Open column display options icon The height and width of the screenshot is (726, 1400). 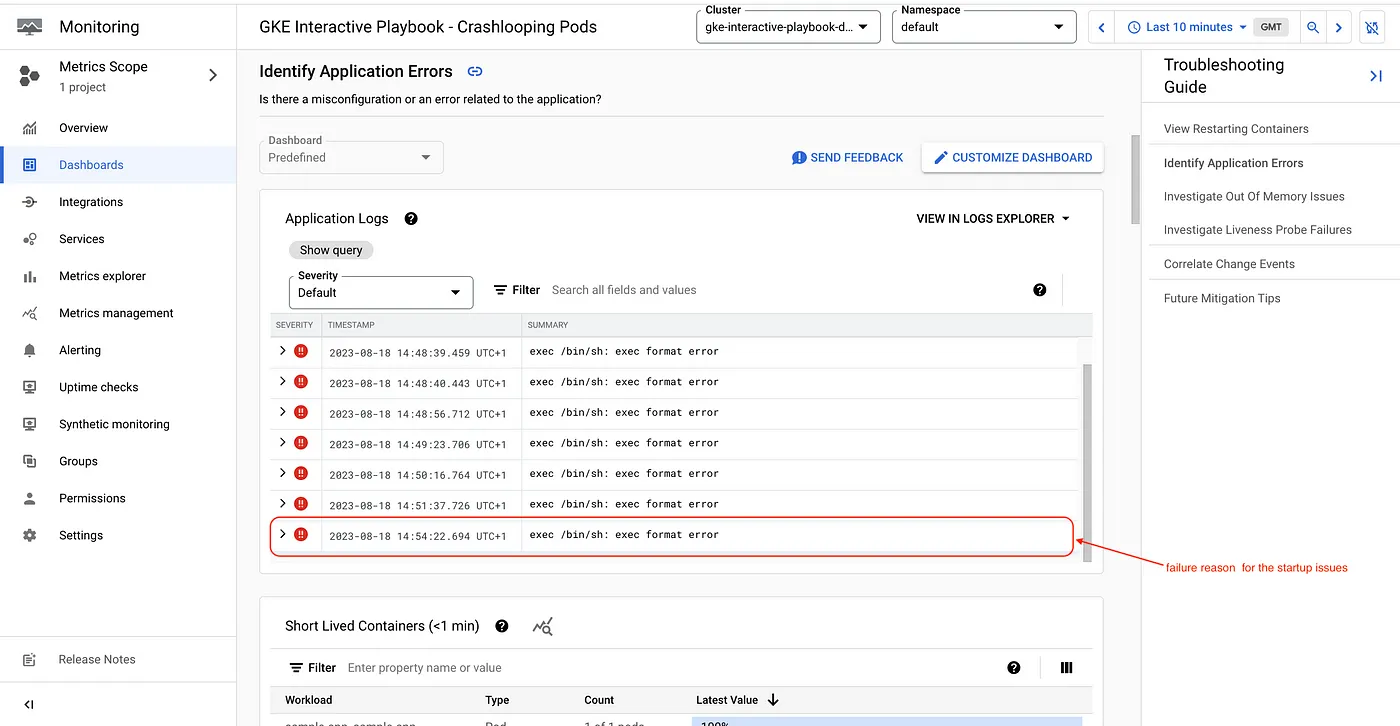click(1067, 668)
